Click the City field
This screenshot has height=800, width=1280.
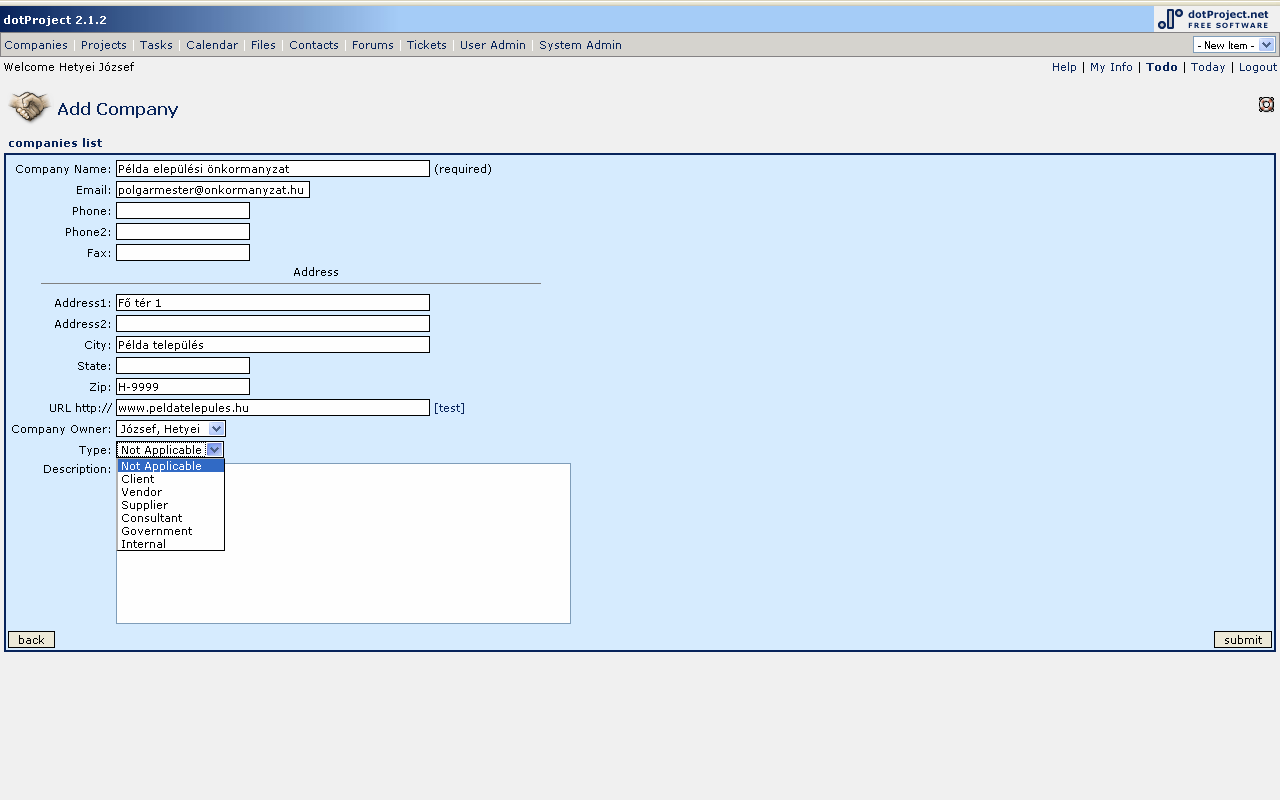coord(273,345)
